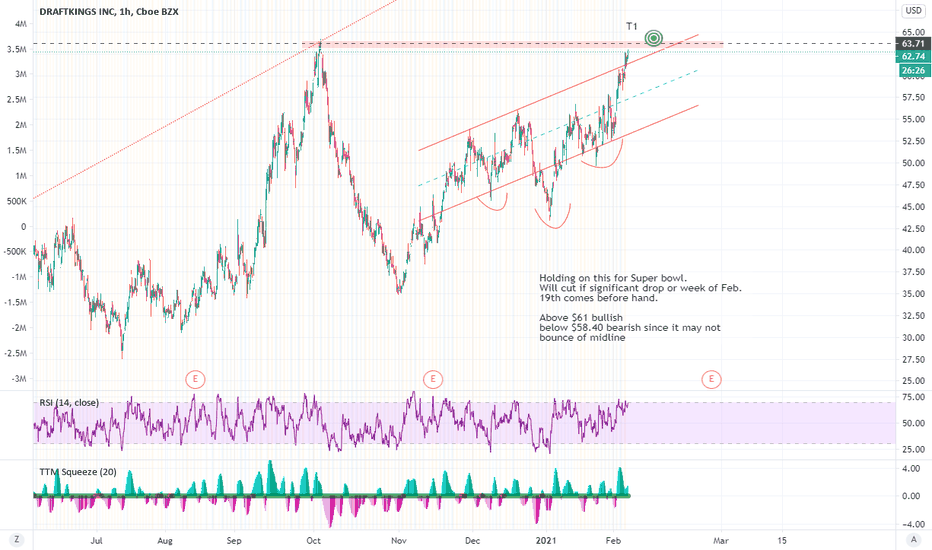This screenshot has width=932, height=550.
Task: Click the 4.00 TTM Squeeze axis value
Action: click(911, 469)
